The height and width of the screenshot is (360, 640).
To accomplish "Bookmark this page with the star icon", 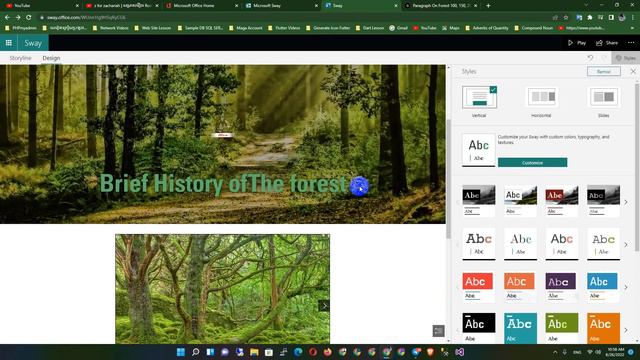I will (x=566, y=18).
